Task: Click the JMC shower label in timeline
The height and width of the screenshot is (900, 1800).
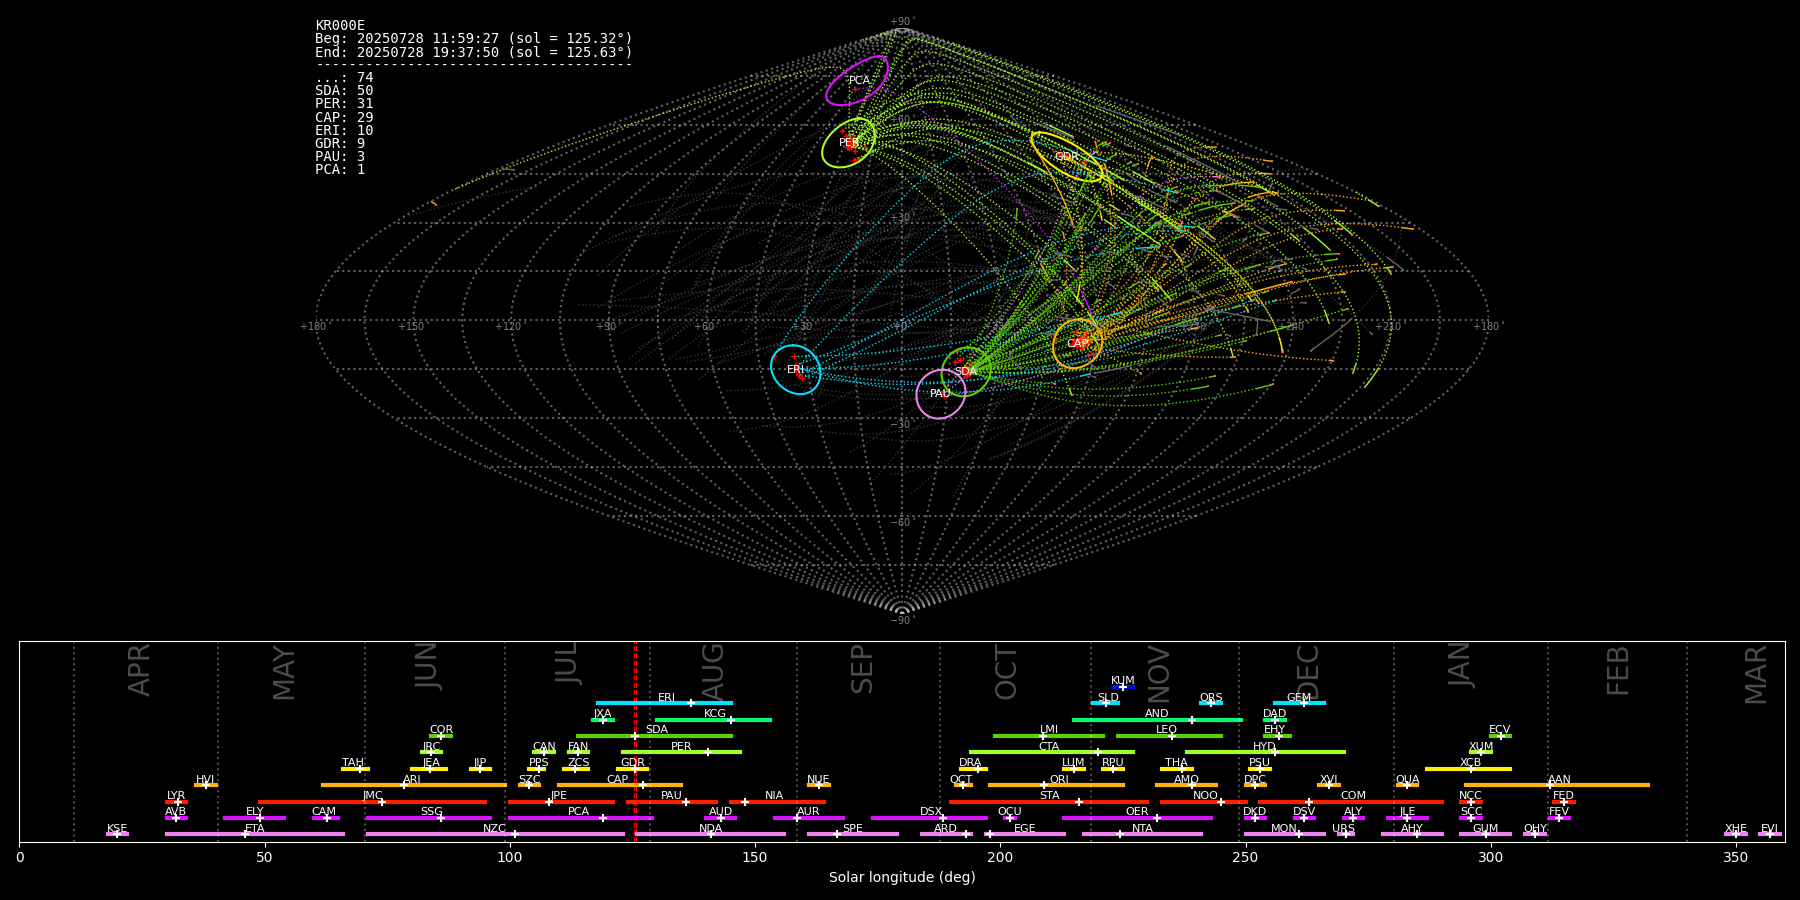Action: point(373,796)
